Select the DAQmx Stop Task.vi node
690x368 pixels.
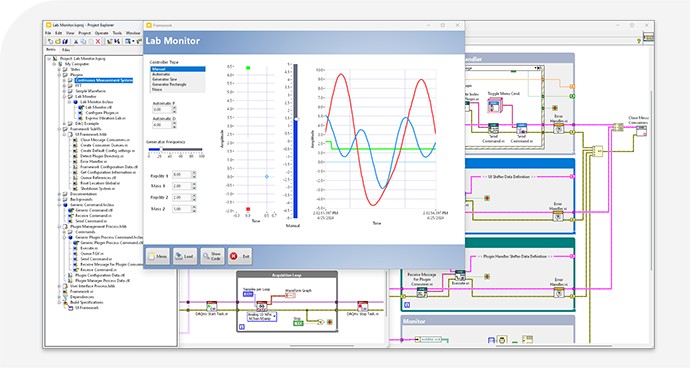[x=362, y=307]
